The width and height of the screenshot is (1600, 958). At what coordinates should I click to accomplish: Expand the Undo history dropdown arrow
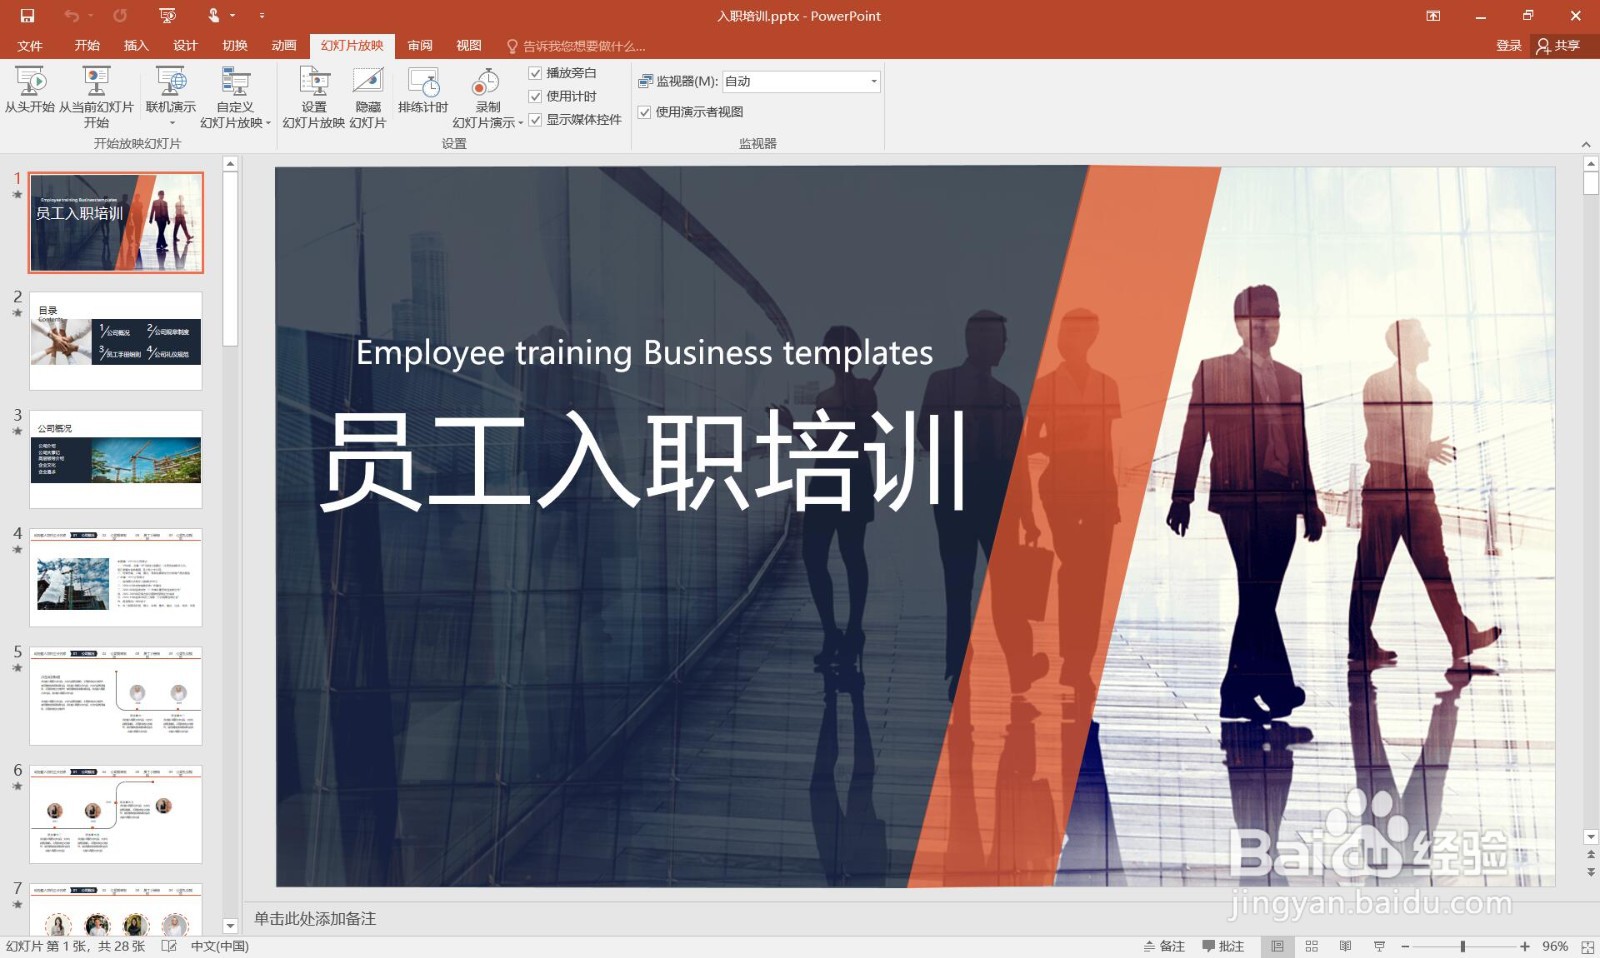tap(90, 16)
